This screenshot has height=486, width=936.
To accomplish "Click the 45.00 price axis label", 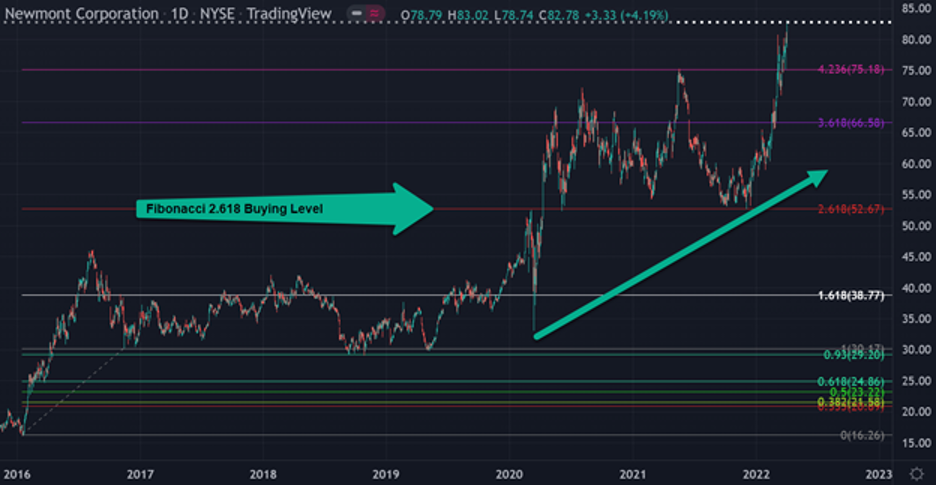I will click(x=916, y=257).
